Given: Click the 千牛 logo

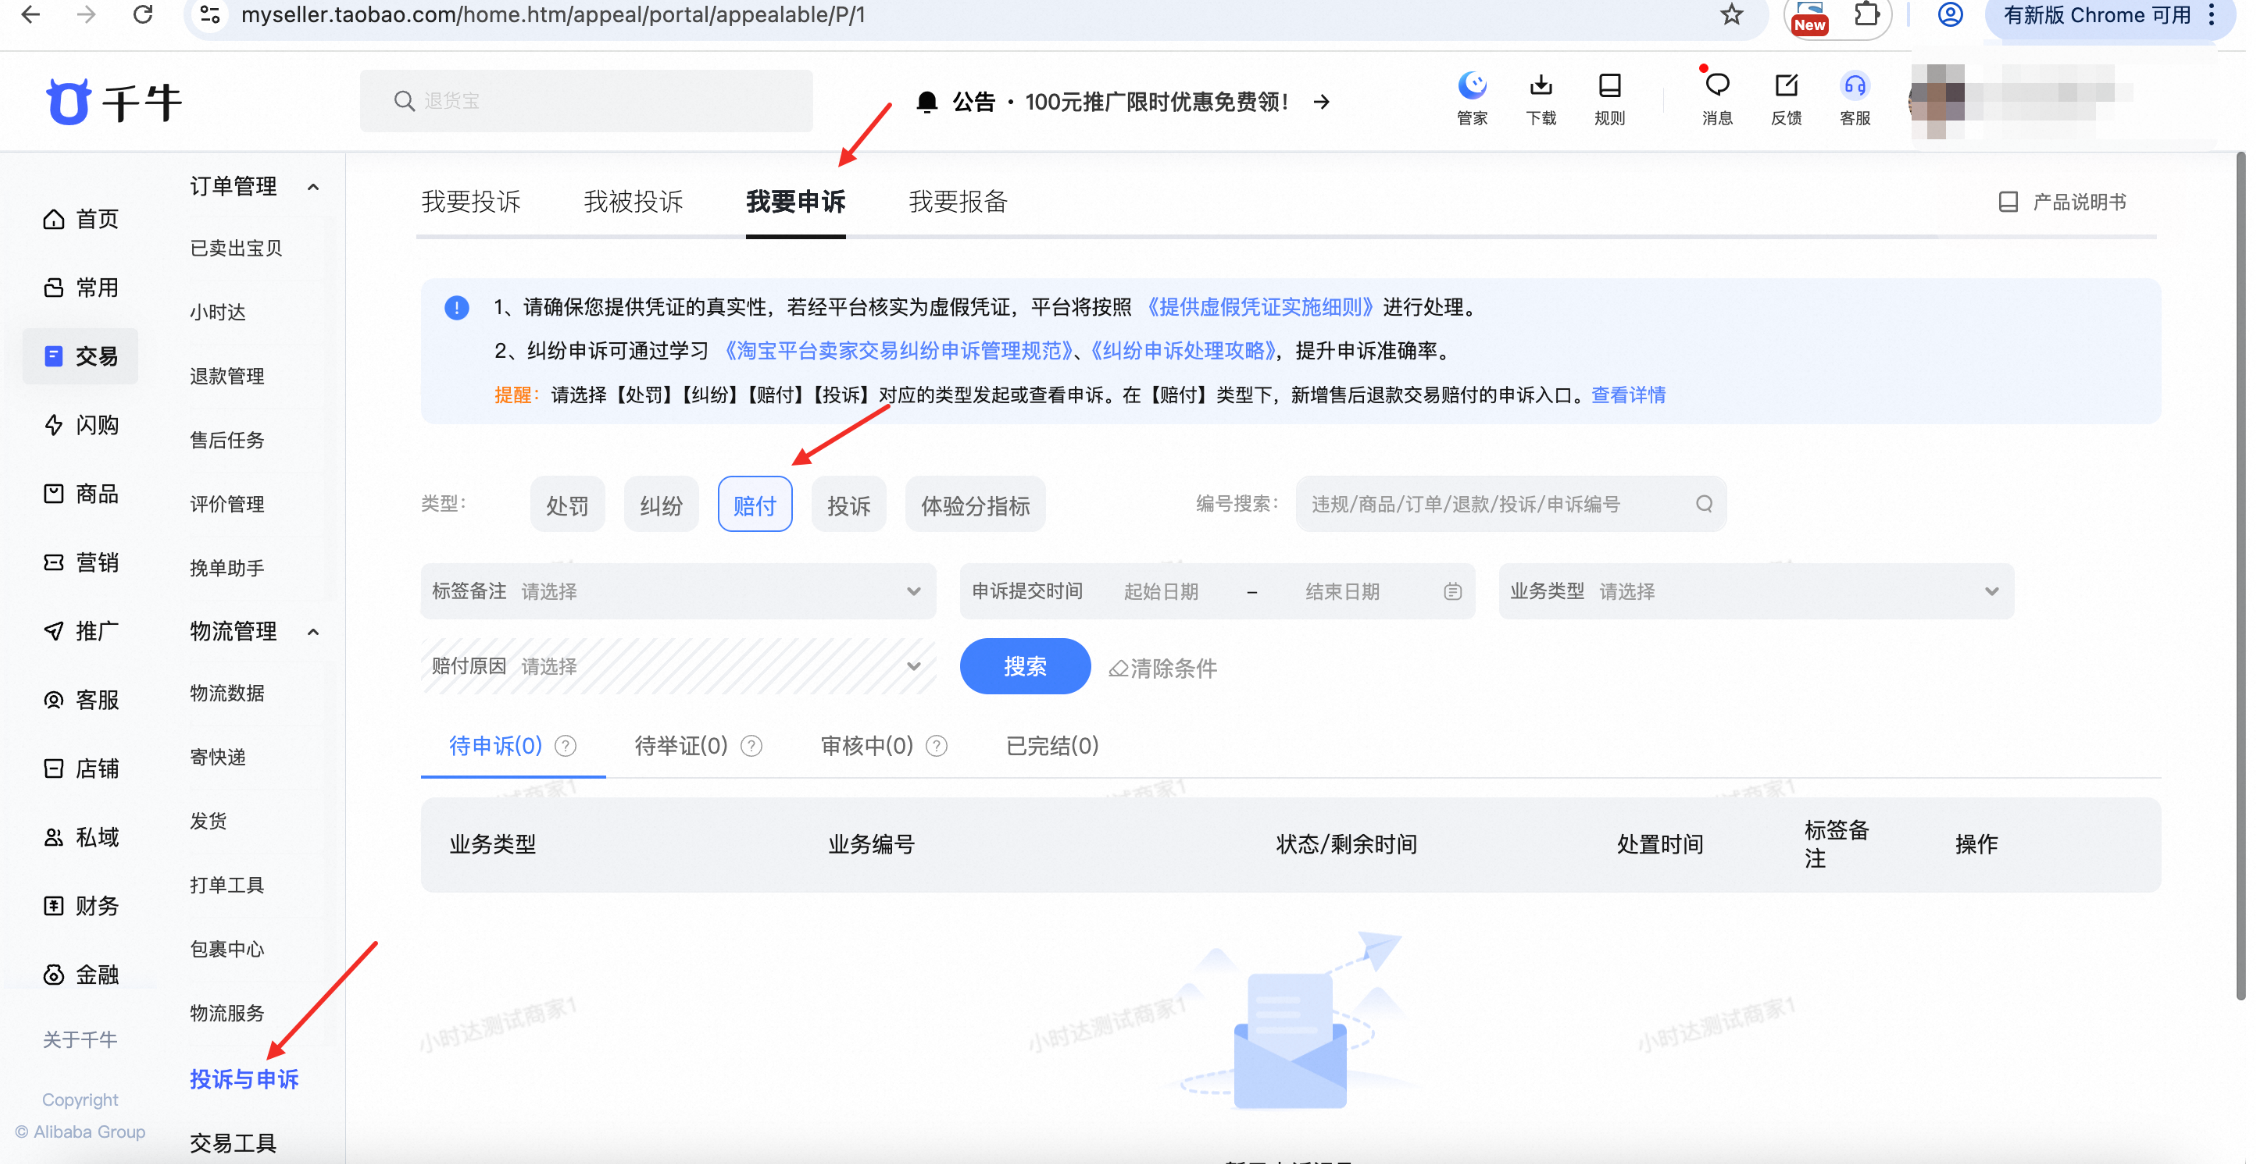Looking at the screenshot, I should (114, 101).
